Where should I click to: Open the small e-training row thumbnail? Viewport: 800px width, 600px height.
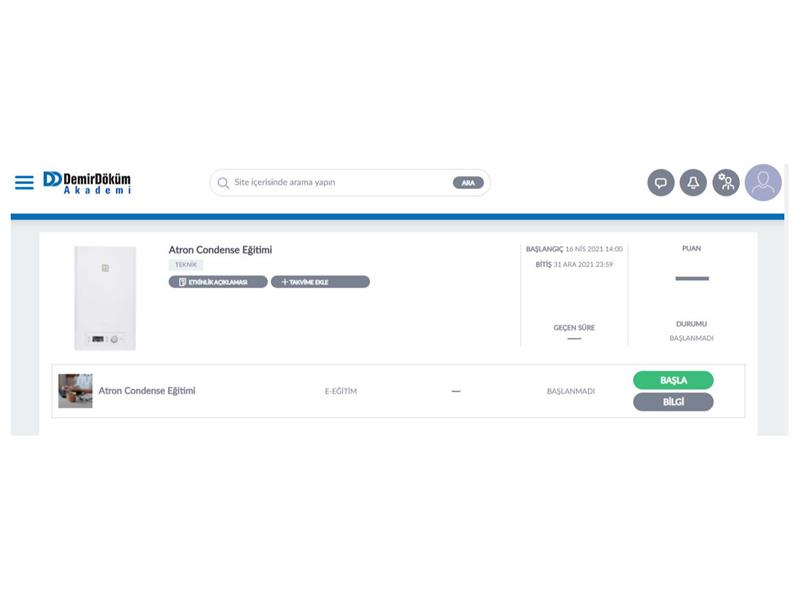point(75,391)
